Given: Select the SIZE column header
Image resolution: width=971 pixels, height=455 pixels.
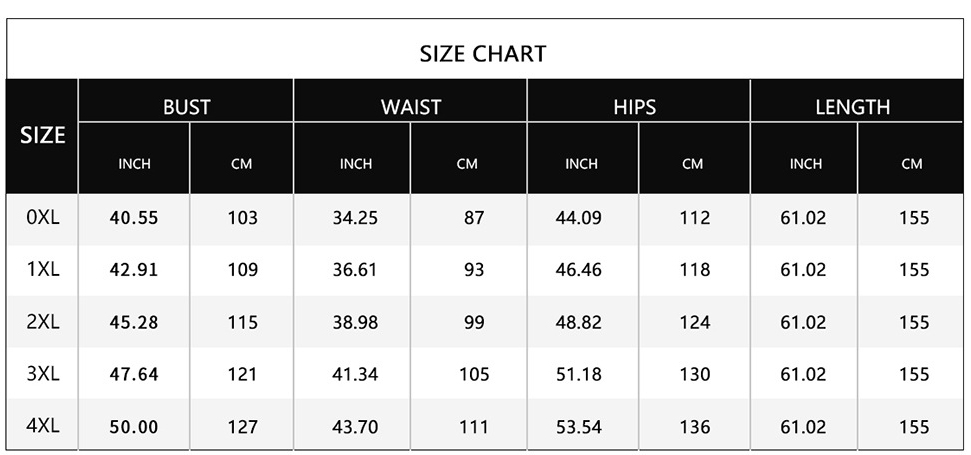Looking at the screenshot, I should [x=42, y=135].
